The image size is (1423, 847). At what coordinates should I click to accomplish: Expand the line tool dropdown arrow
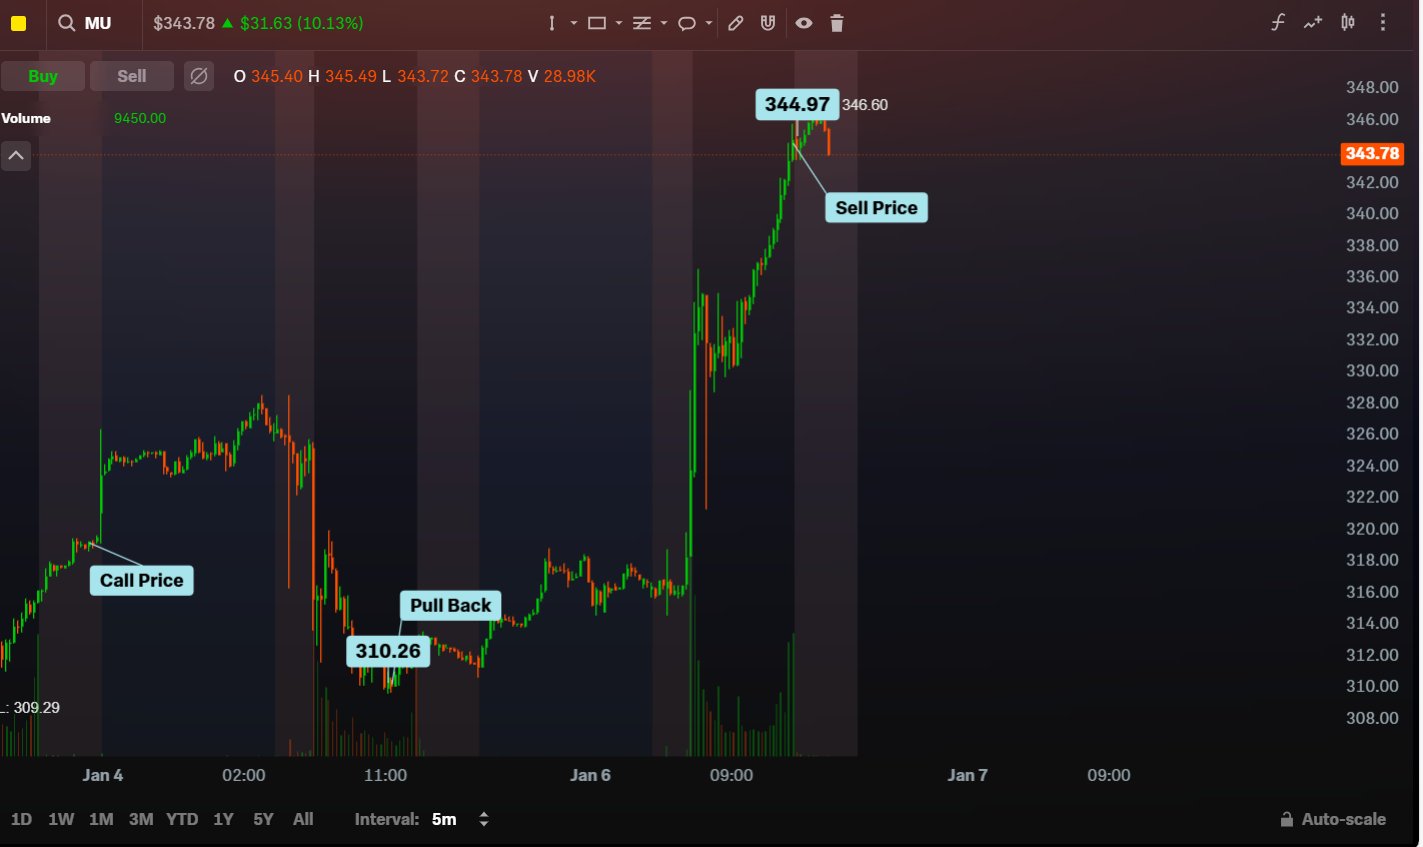(574, 23)
